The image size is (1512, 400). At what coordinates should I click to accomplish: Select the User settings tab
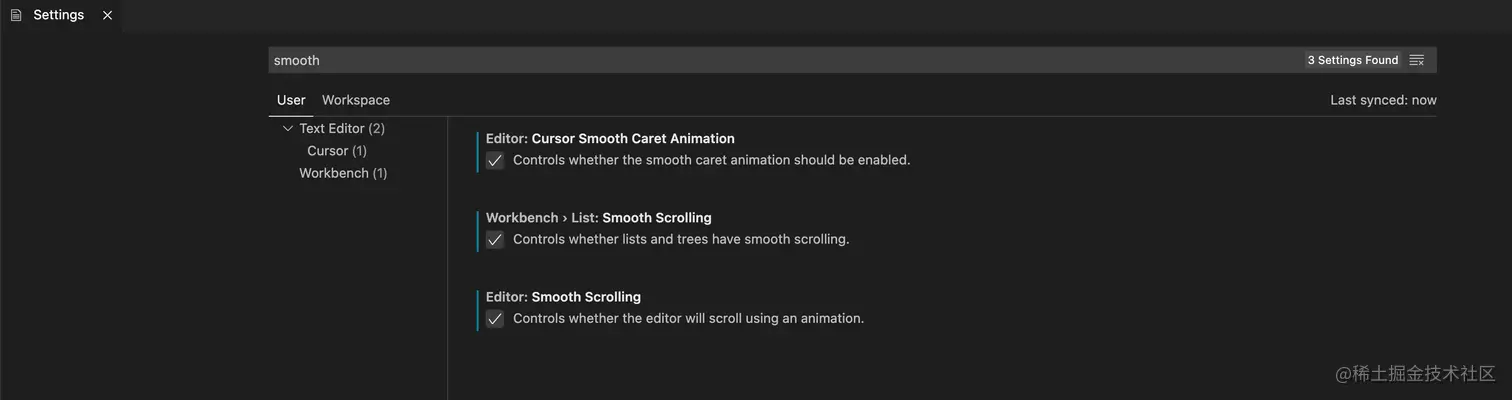pyautogui.click(x=291, y=100)
